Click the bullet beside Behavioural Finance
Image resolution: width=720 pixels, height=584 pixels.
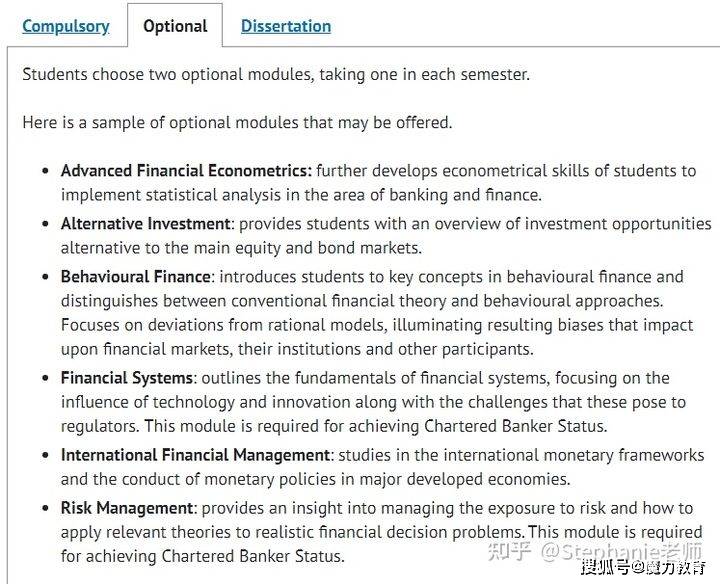click(45, 277)
